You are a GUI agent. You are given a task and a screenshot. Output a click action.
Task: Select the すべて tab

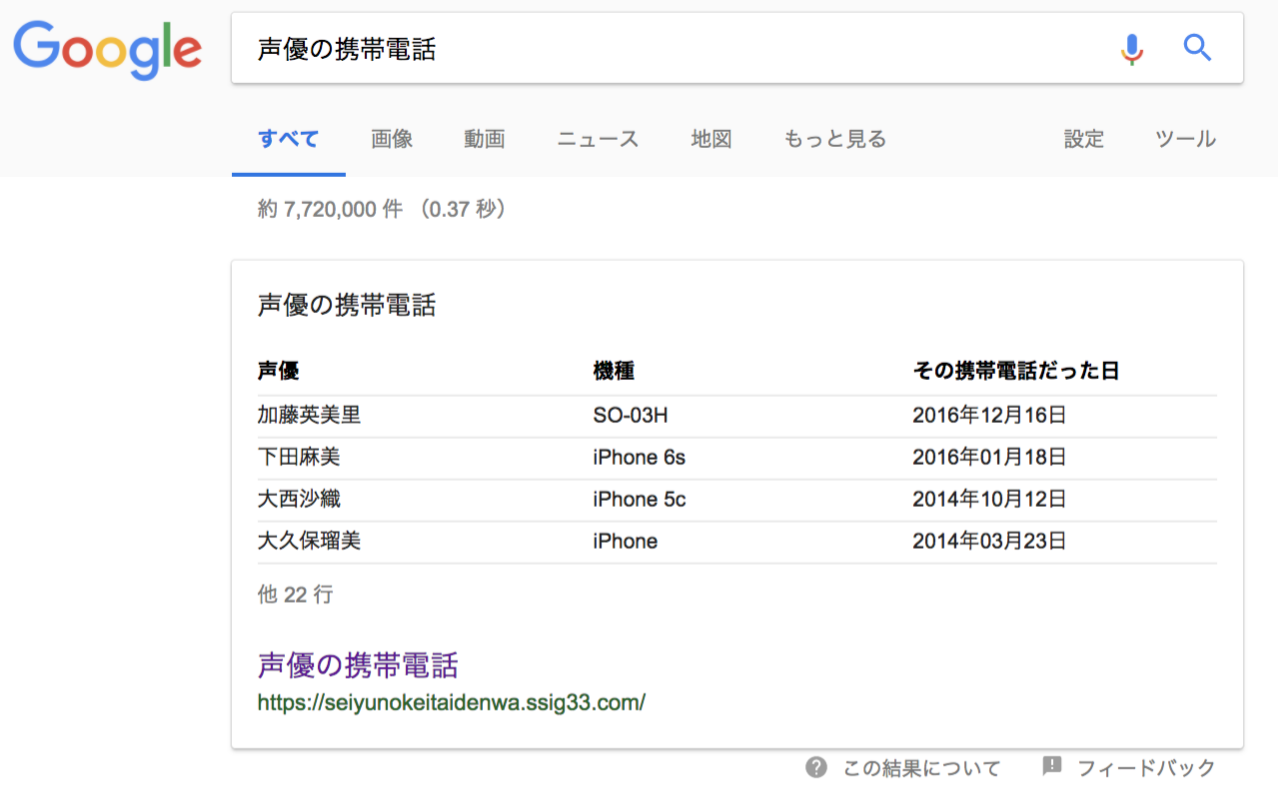pos(288,139)
